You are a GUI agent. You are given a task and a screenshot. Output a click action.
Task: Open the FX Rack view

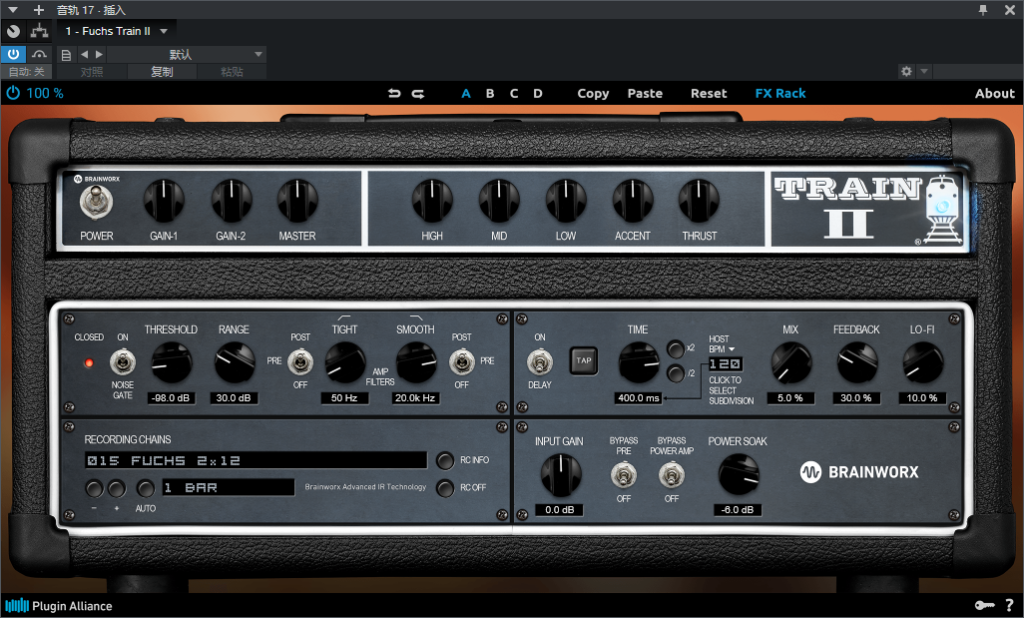point(780,93)
